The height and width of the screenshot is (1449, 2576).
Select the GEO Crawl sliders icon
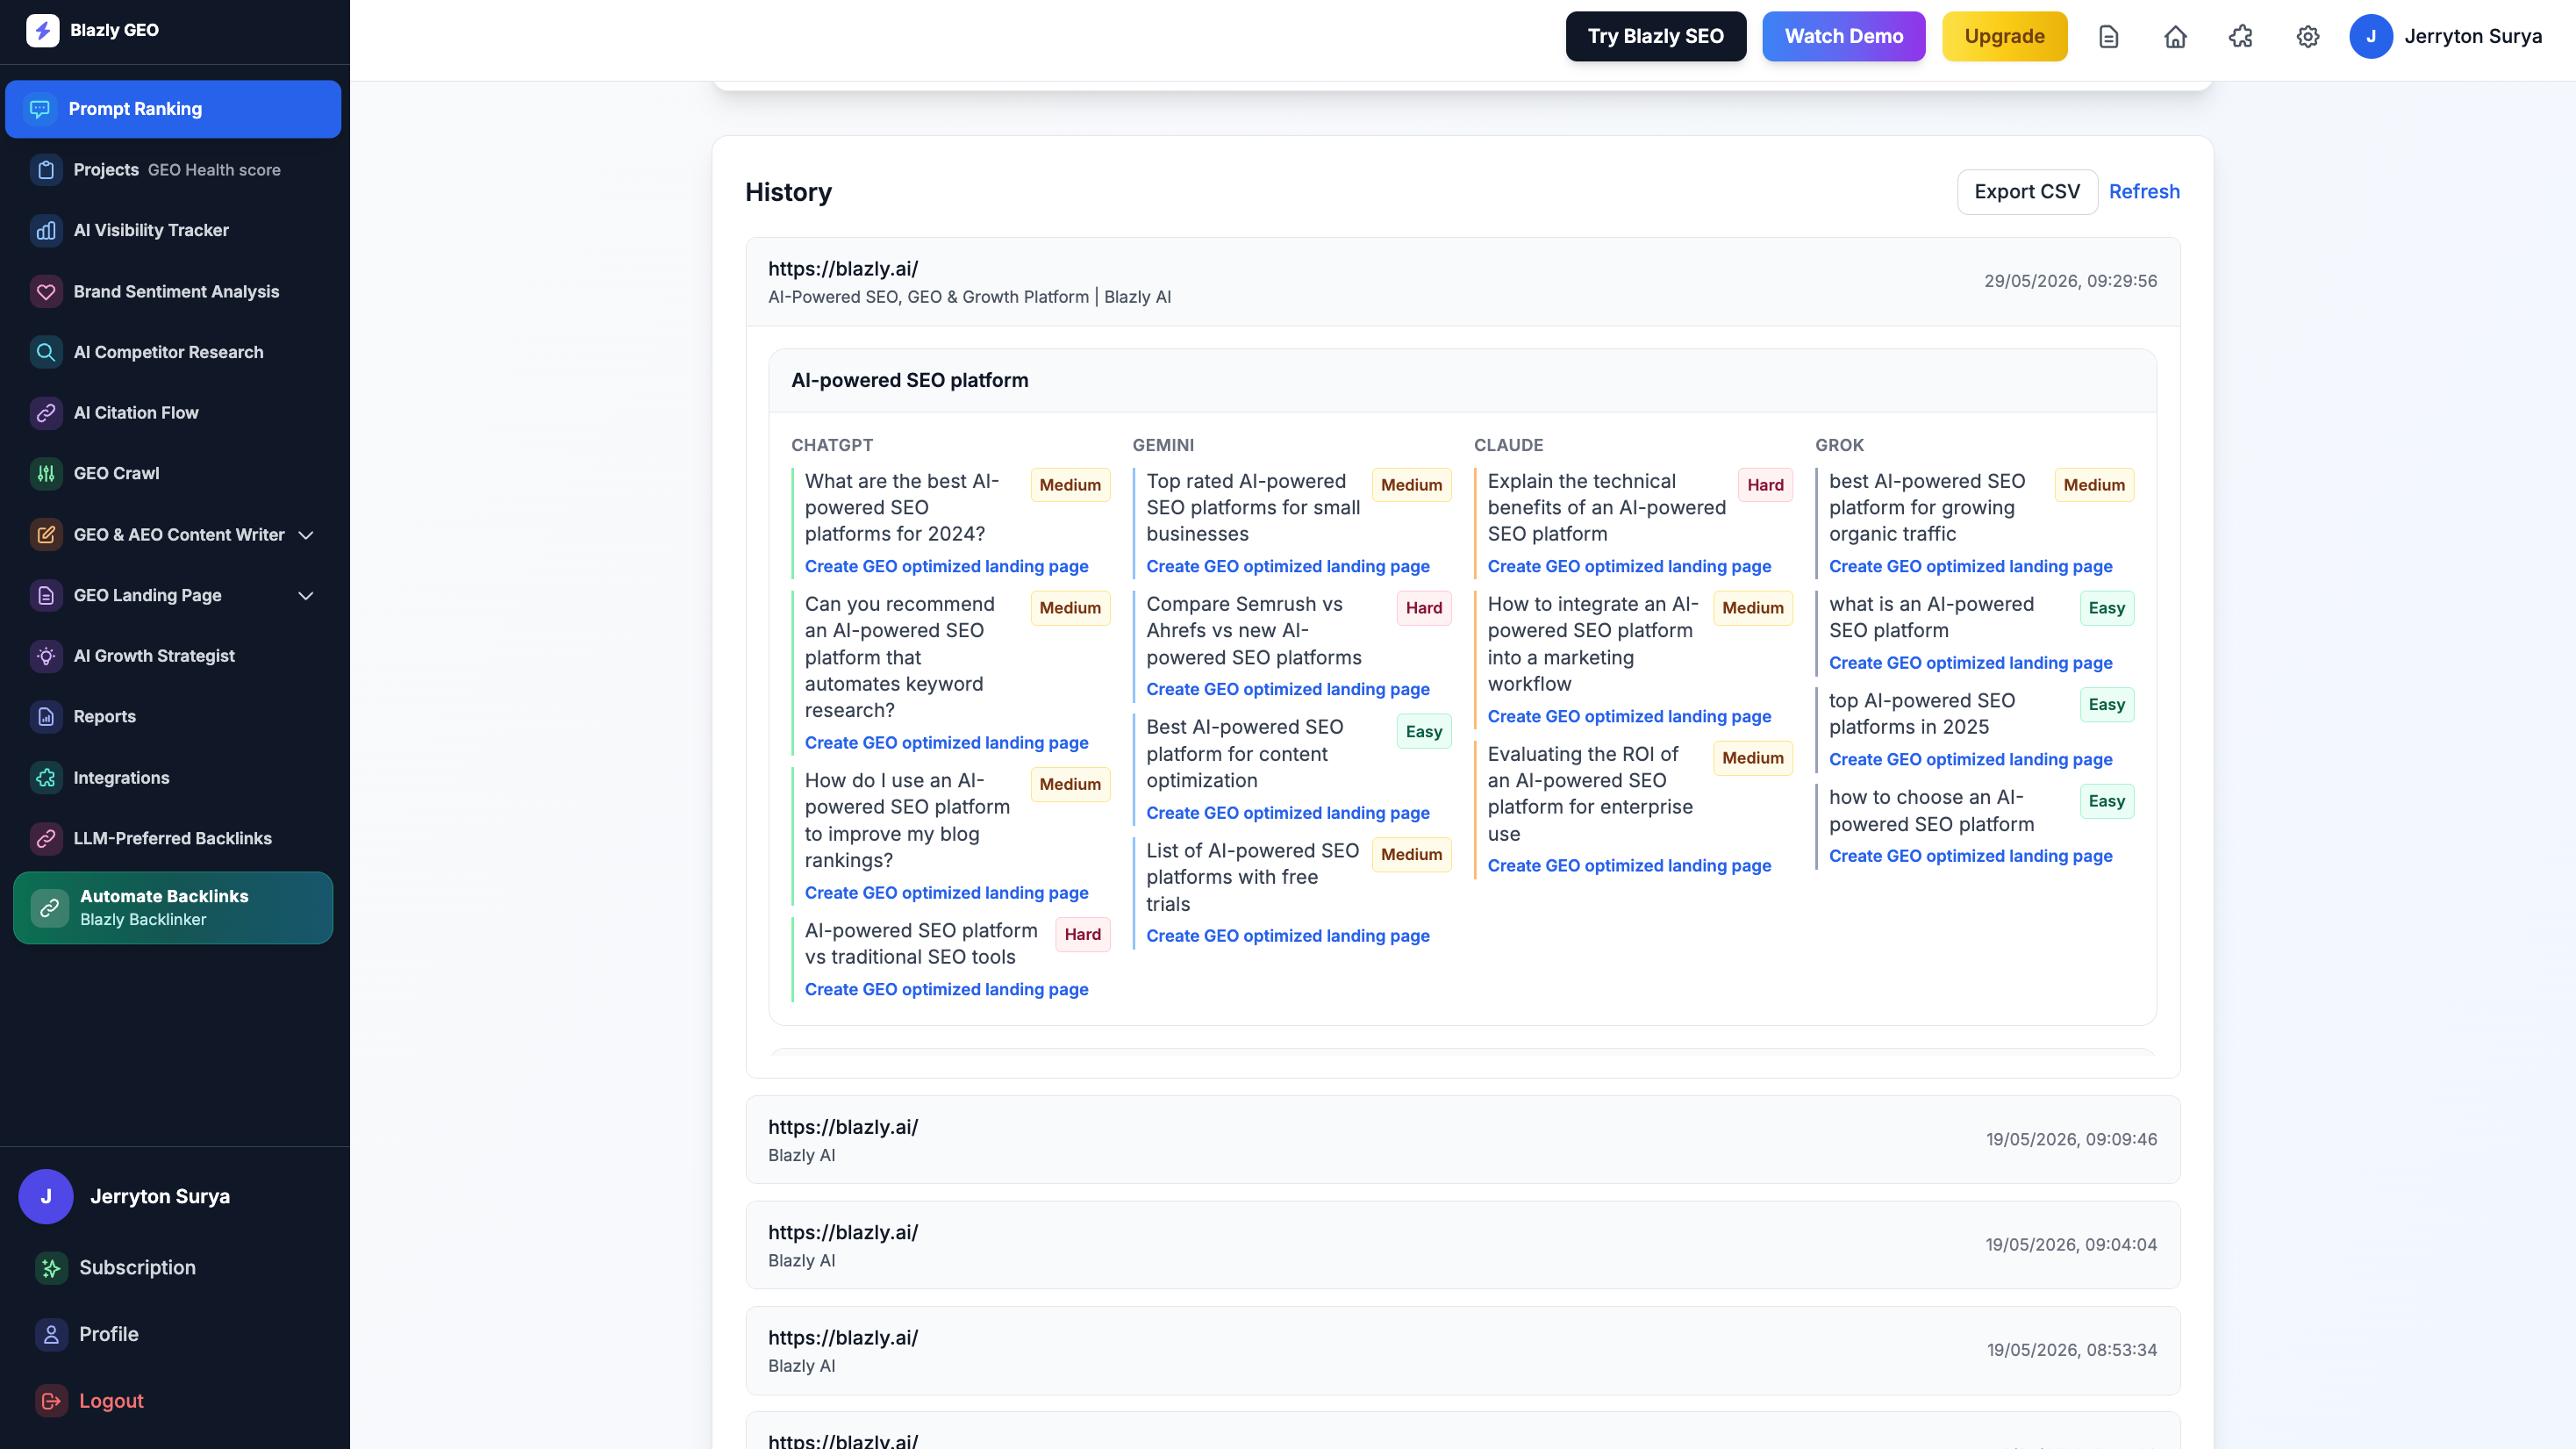coord(46,474)
